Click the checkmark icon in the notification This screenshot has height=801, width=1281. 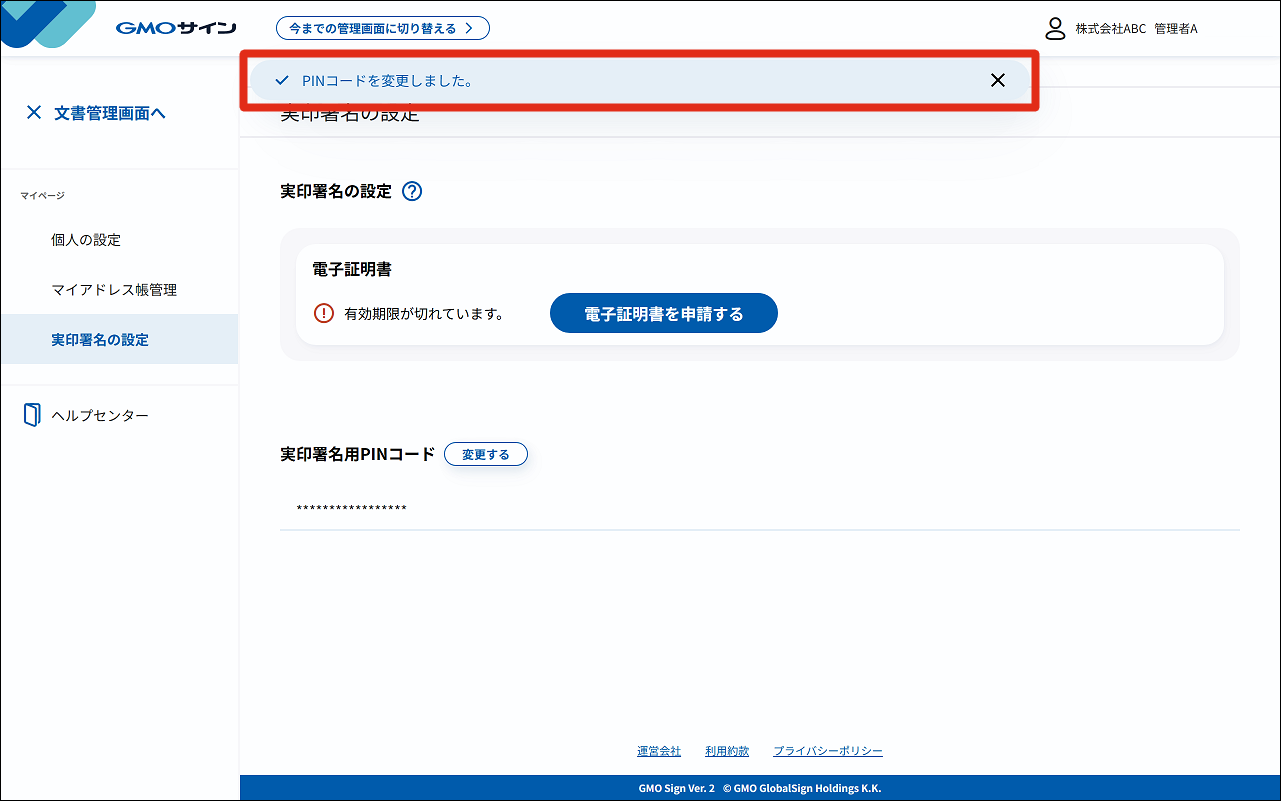(x=281, y=81)
